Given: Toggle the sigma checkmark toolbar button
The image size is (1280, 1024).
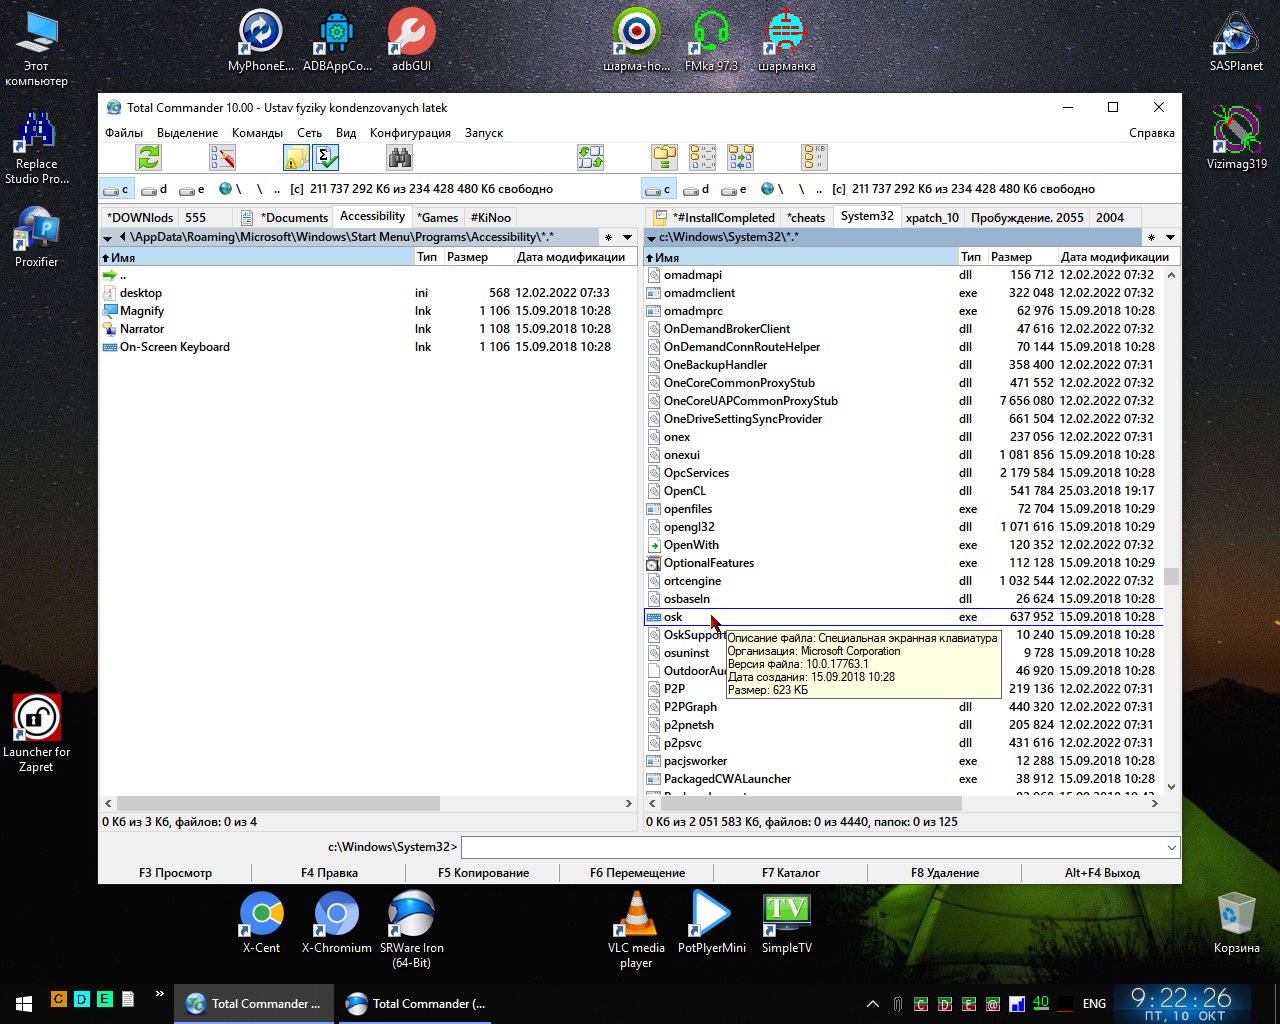Looking at the screenshot, I should click(326, 158).
